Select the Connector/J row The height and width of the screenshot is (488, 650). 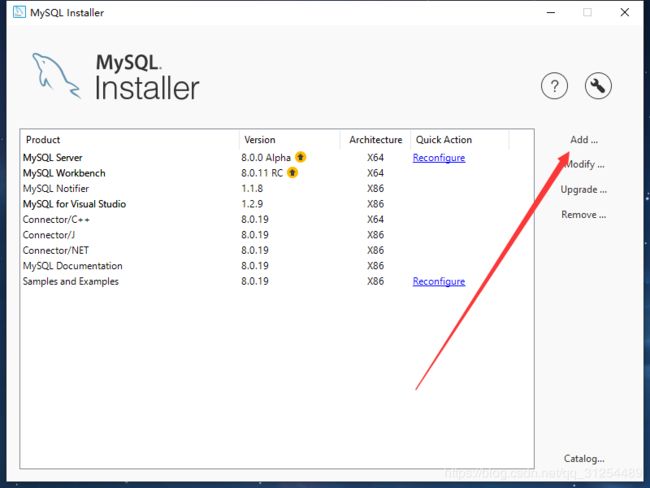point(276,235)
